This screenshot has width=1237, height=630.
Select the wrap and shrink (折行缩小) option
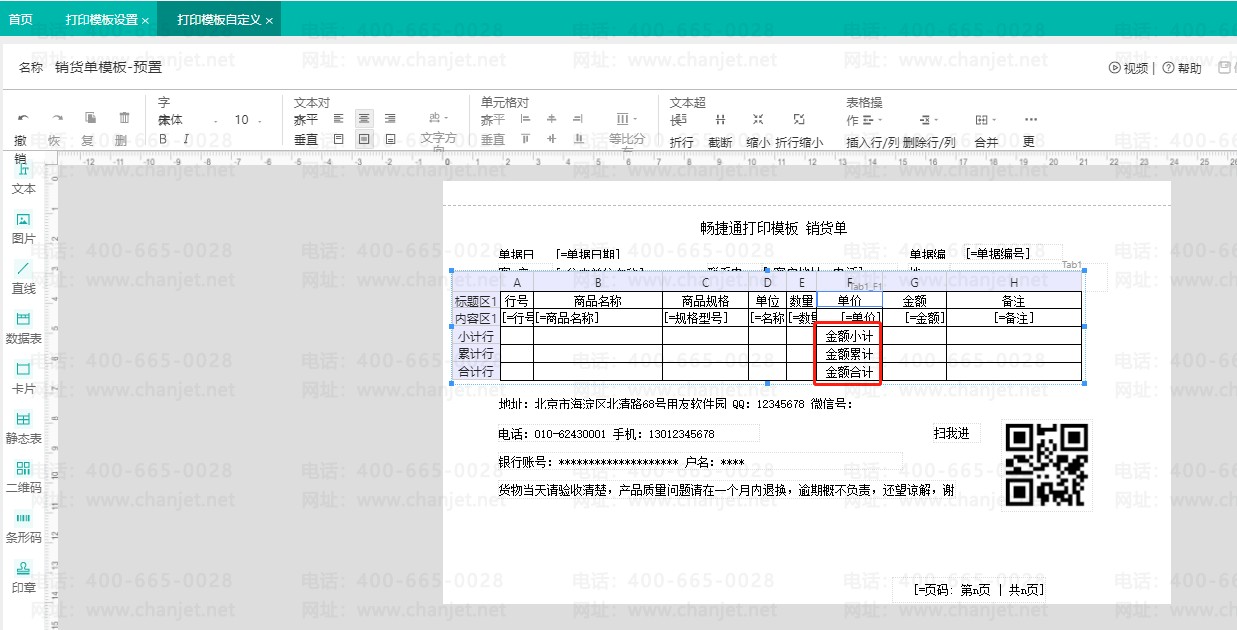click(799, 131)
